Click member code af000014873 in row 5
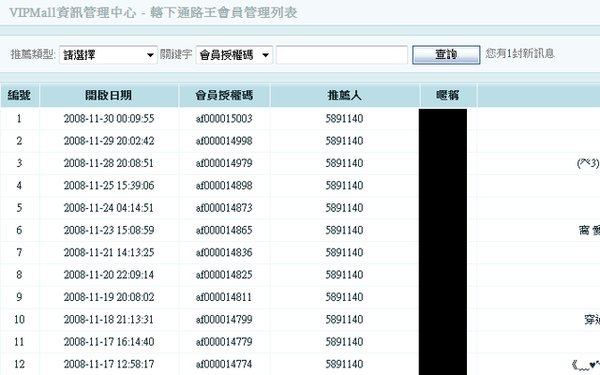Viewport: 600px width, 375px height. (224, 208)
